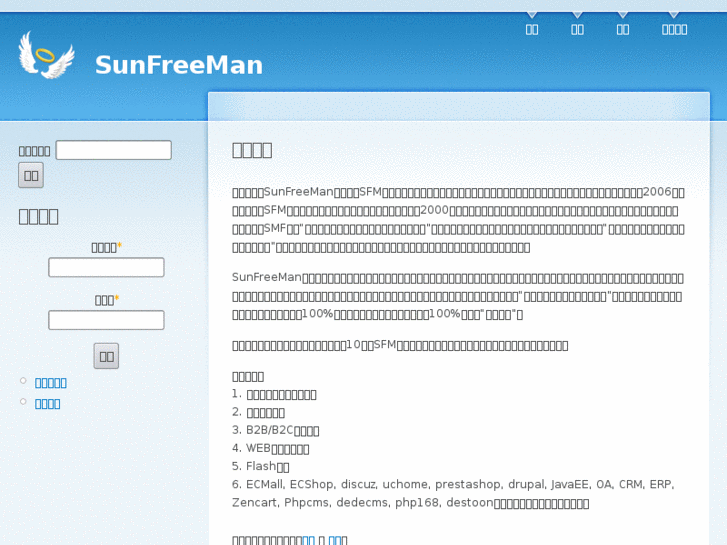Open the first bulleted link under login button

pos(51,383)
